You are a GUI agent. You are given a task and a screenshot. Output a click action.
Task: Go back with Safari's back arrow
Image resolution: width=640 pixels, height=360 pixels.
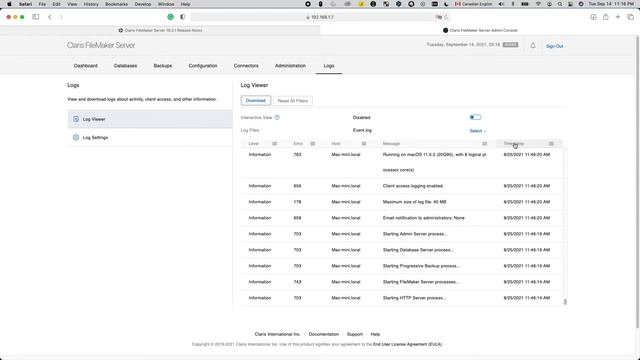(x=50, y=17)
